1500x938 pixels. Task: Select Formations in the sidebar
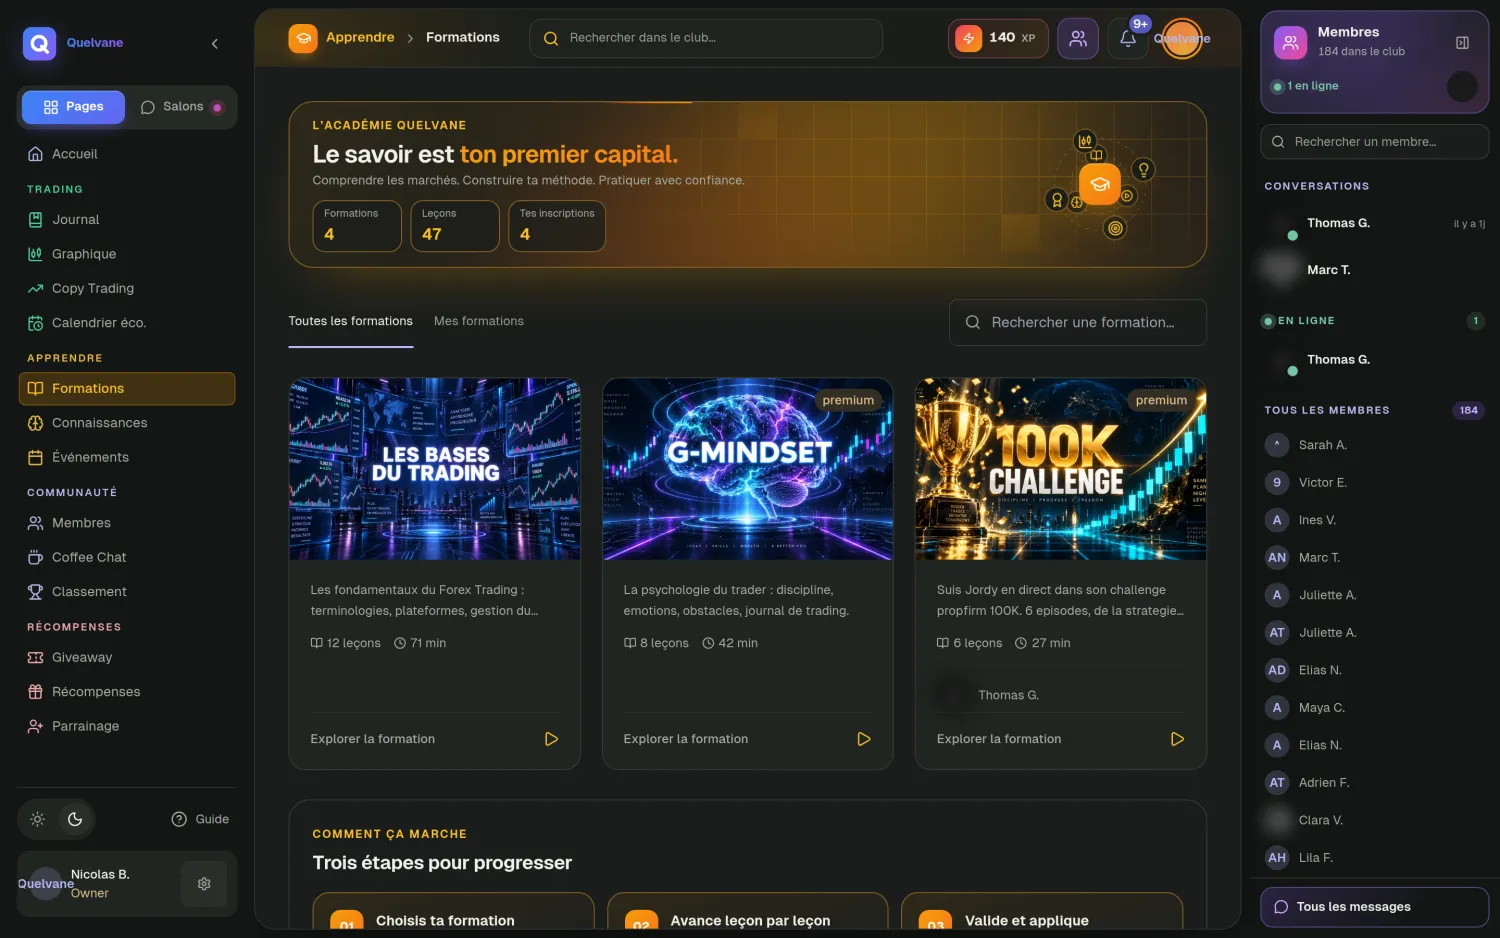(127, 389)
